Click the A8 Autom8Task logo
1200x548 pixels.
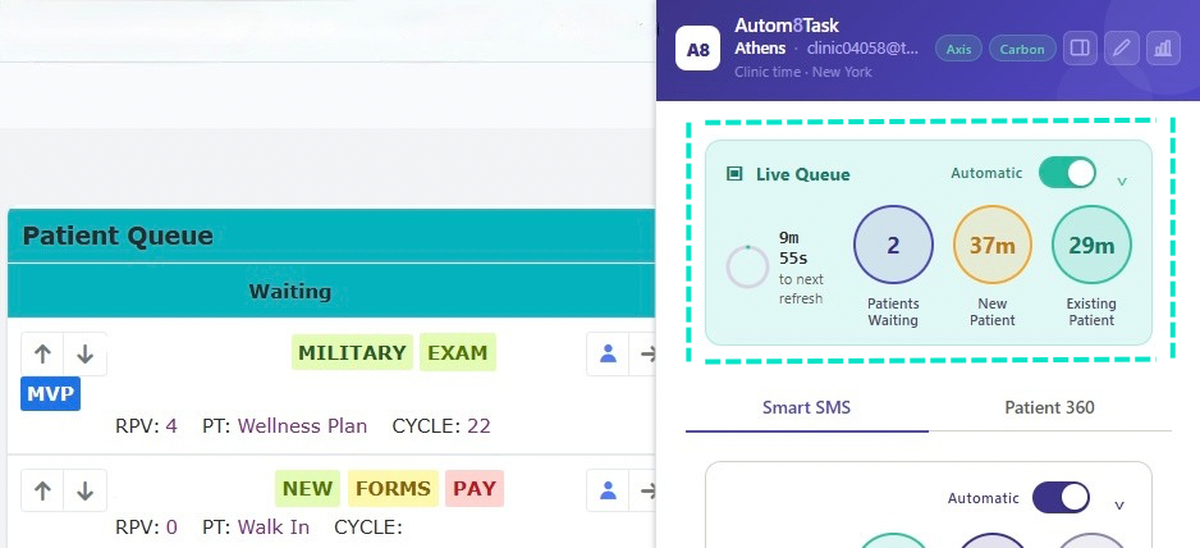point(698,49)
